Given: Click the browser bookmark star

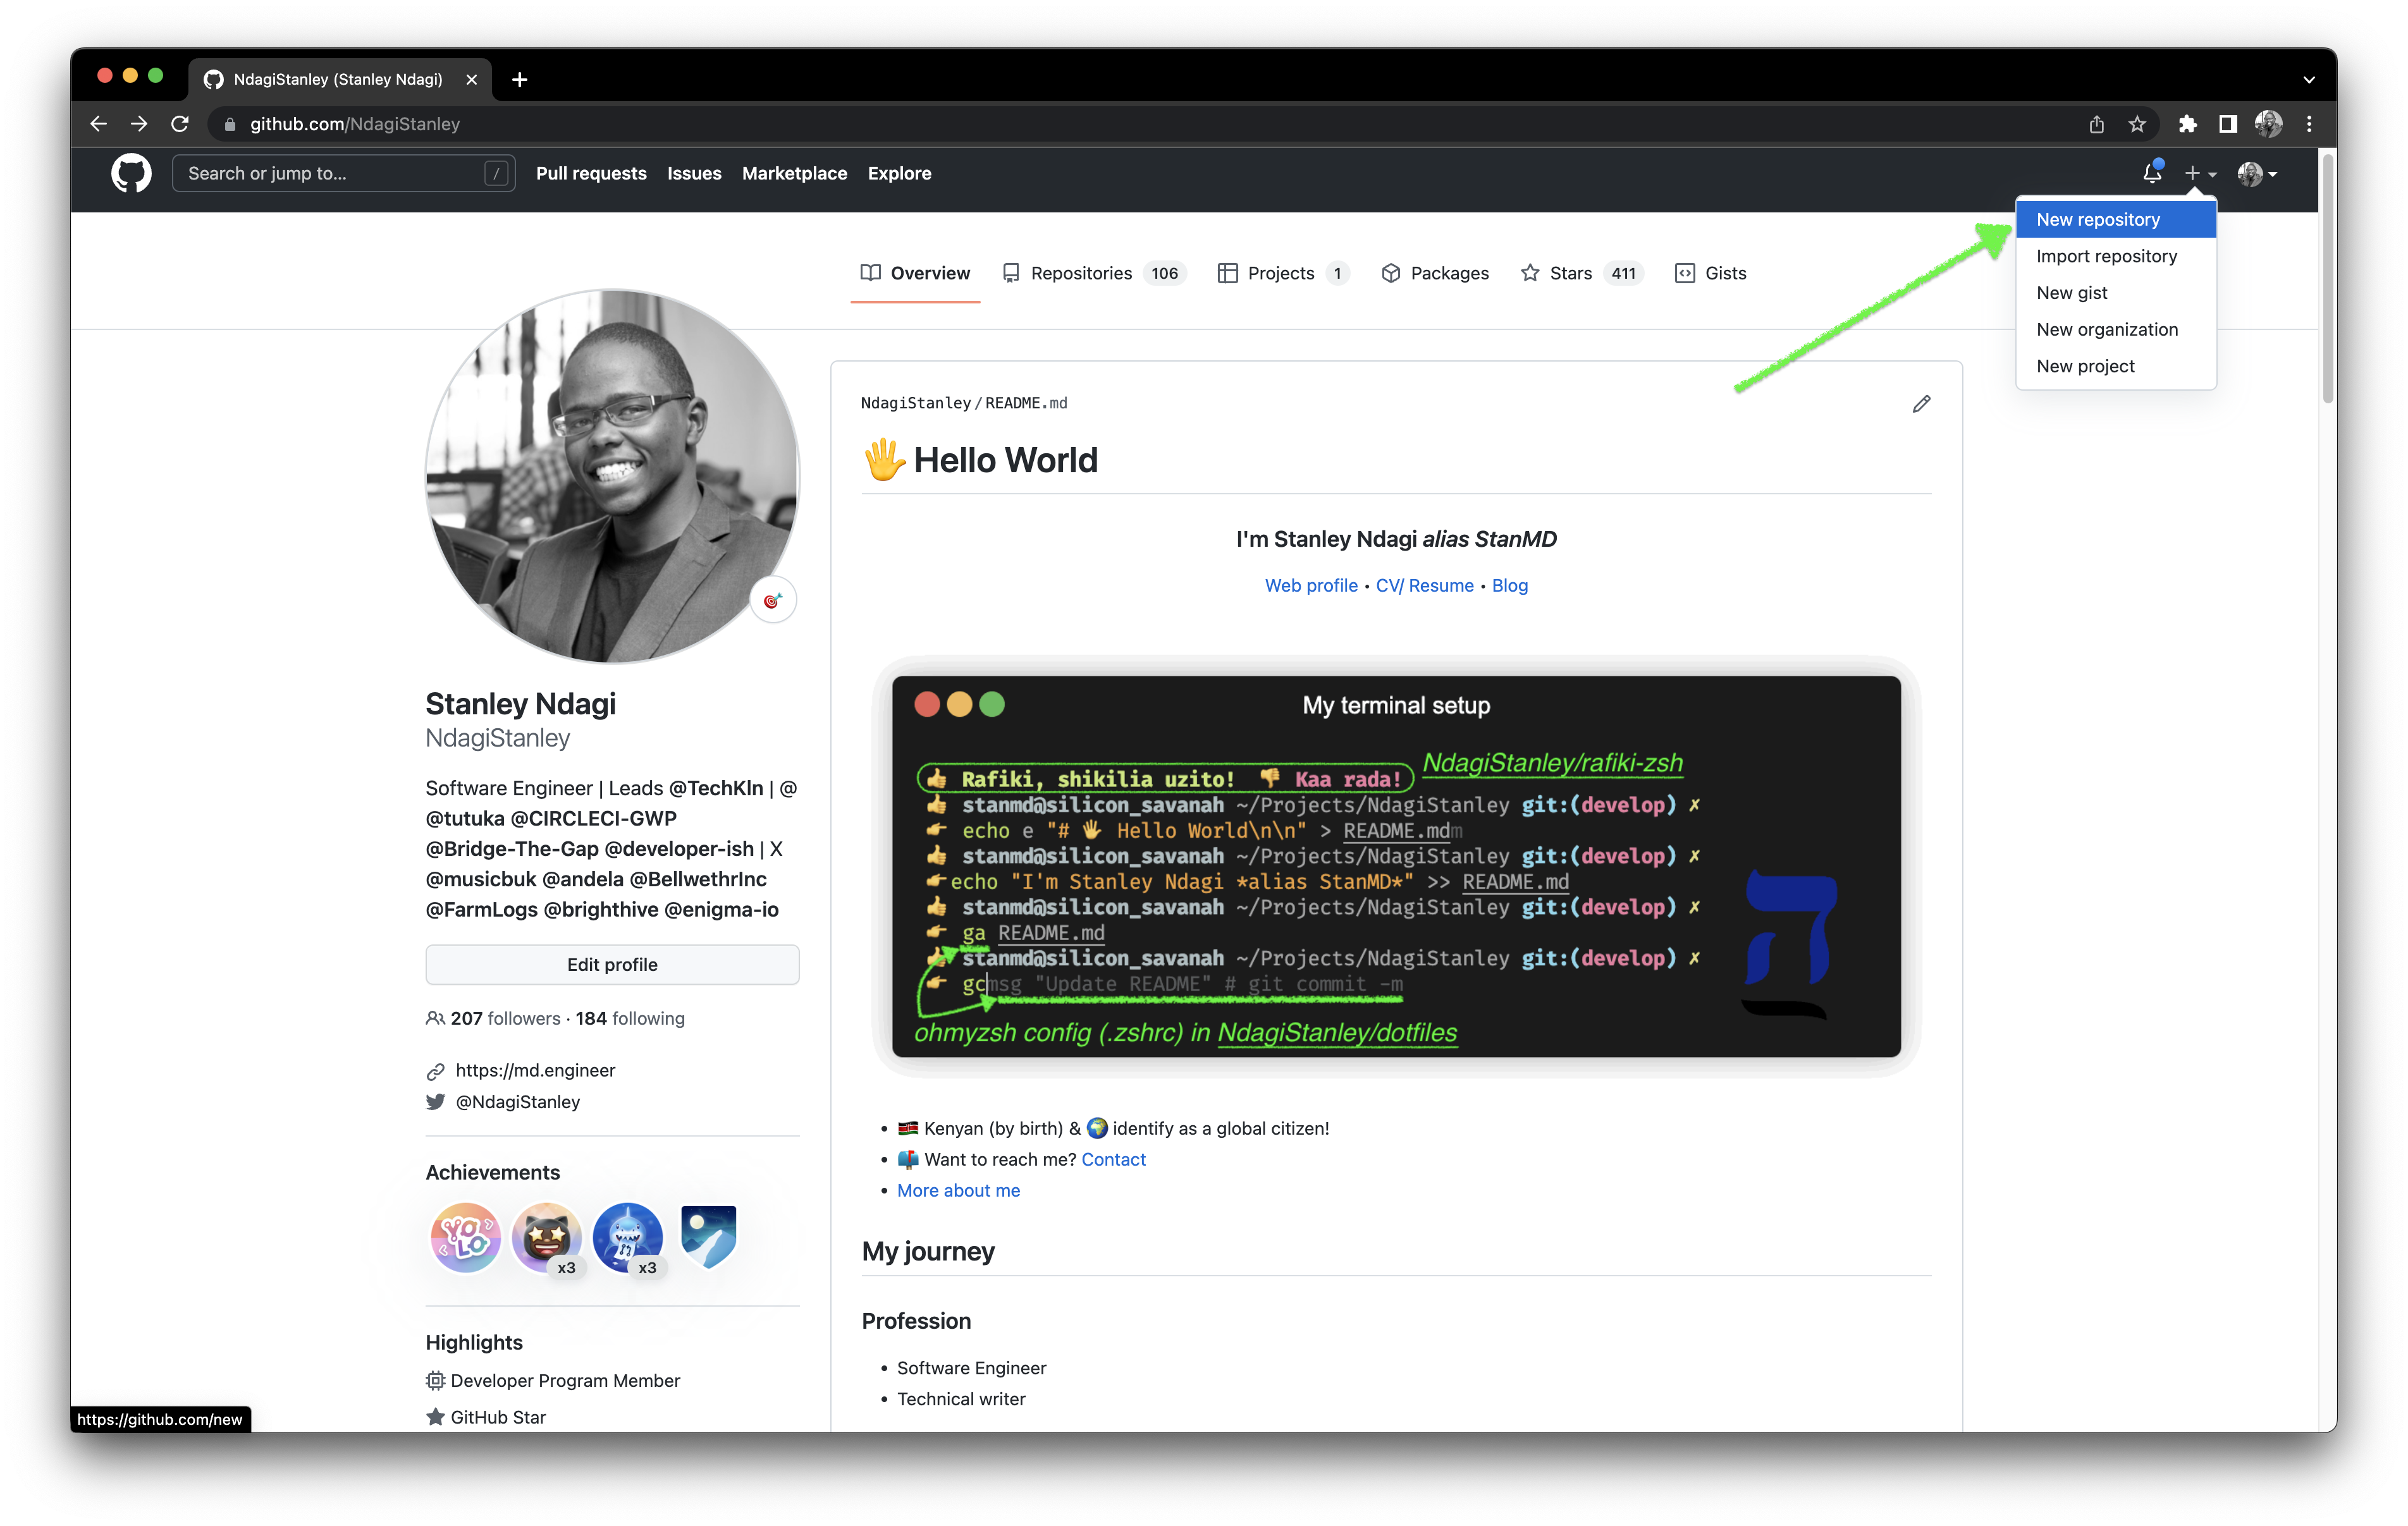Looking at the screenshot, I should (x=2137, y=123).
